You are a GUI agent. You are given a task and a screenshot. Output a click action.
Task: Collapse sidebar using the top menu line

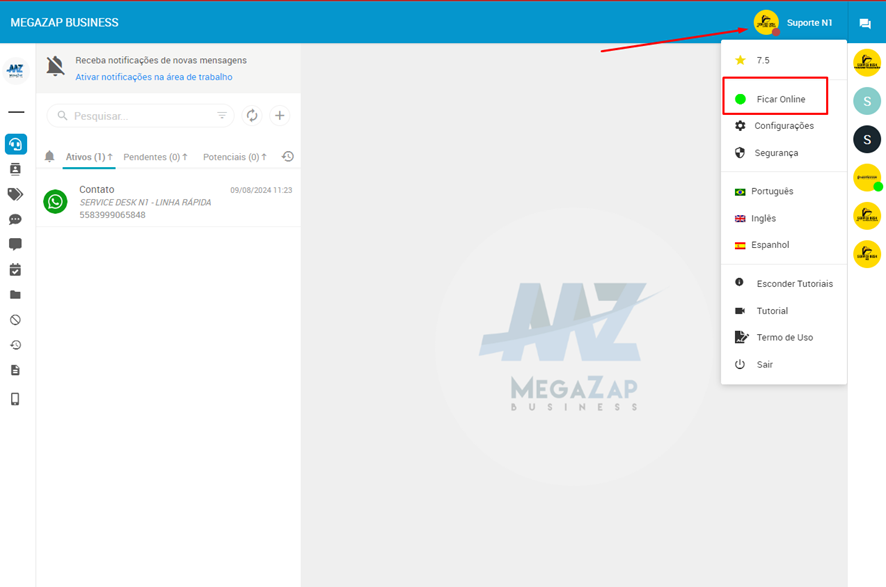(15, 112)
